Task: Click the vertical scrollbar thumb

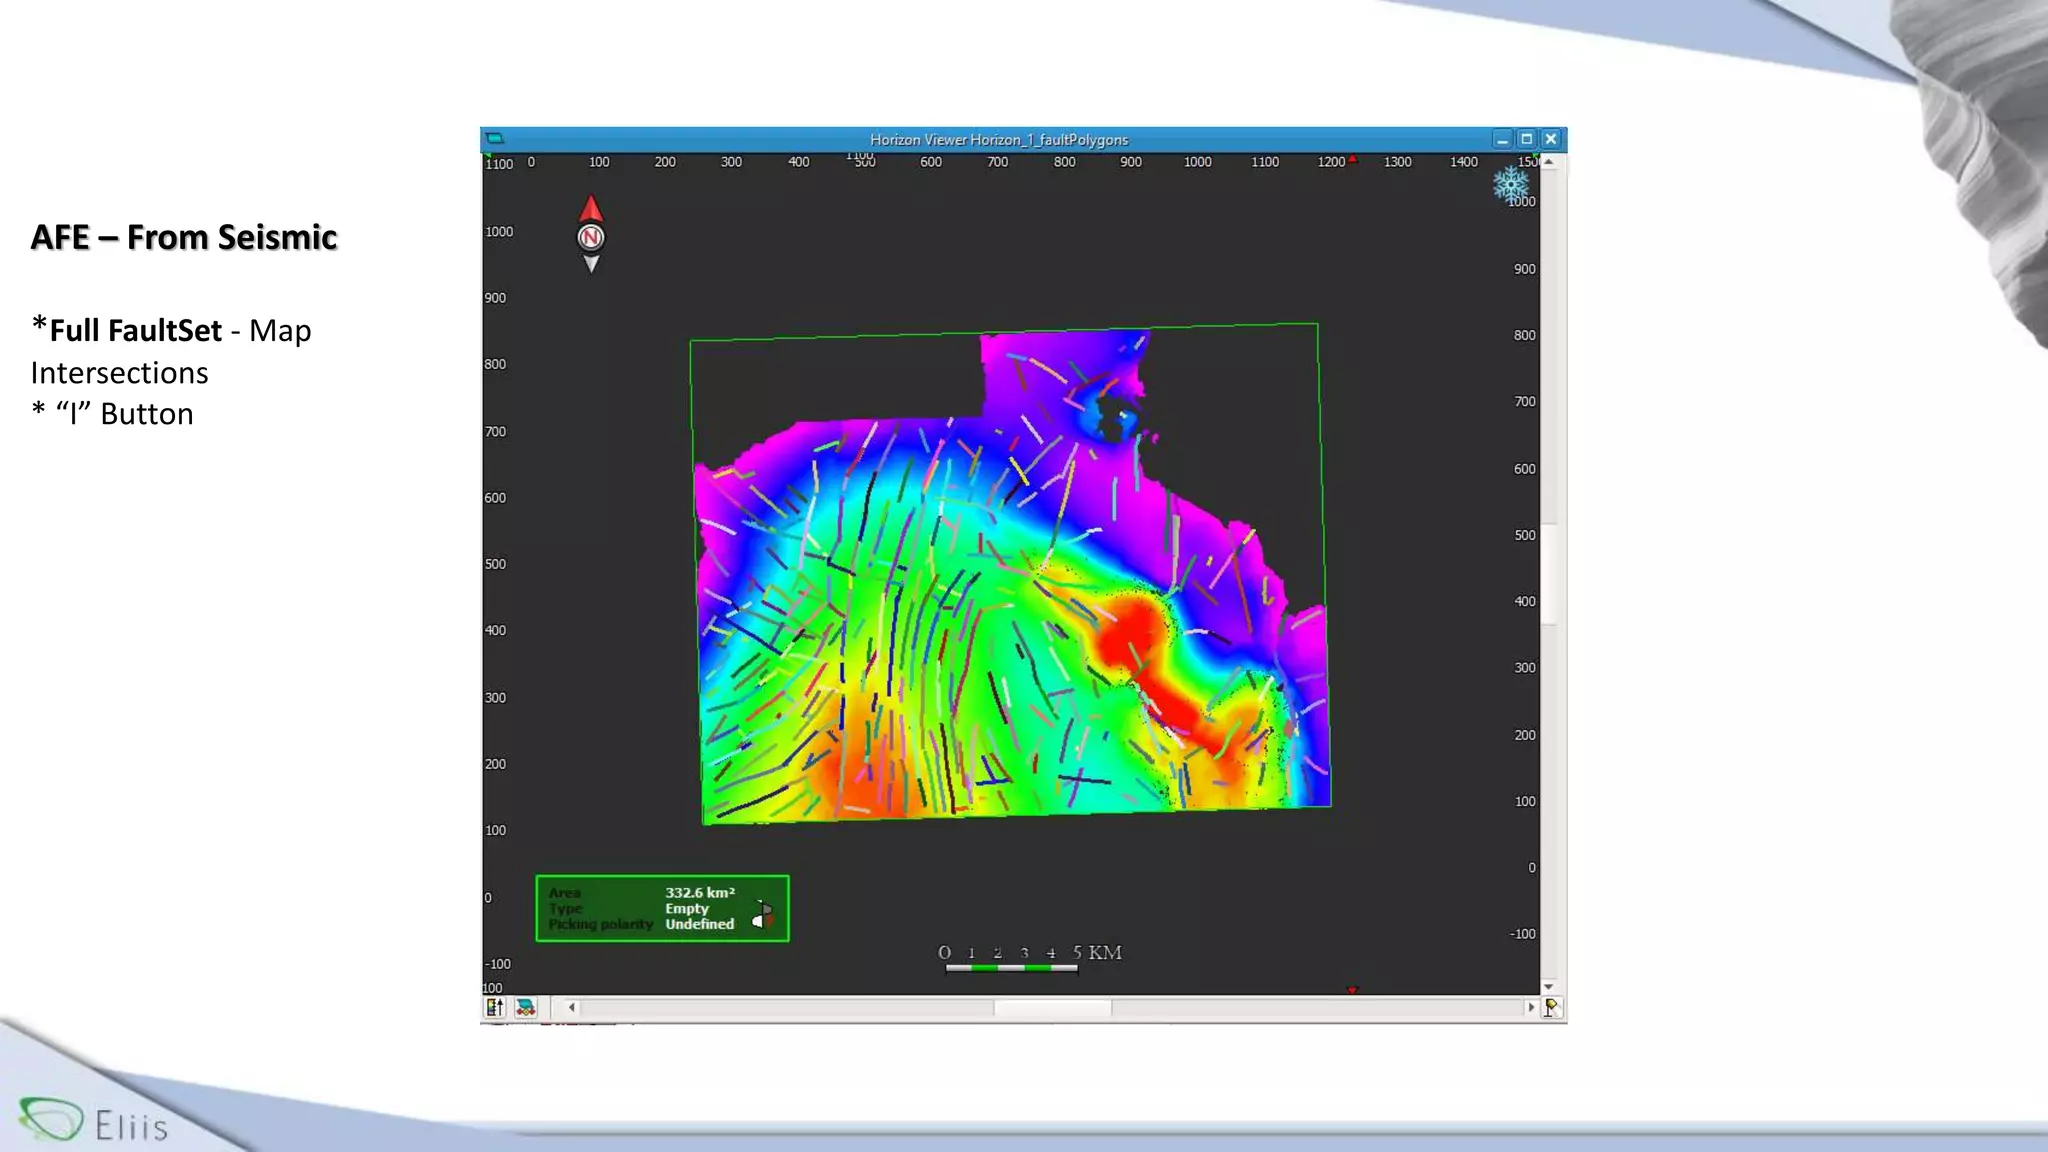Action: (1549, 573)
